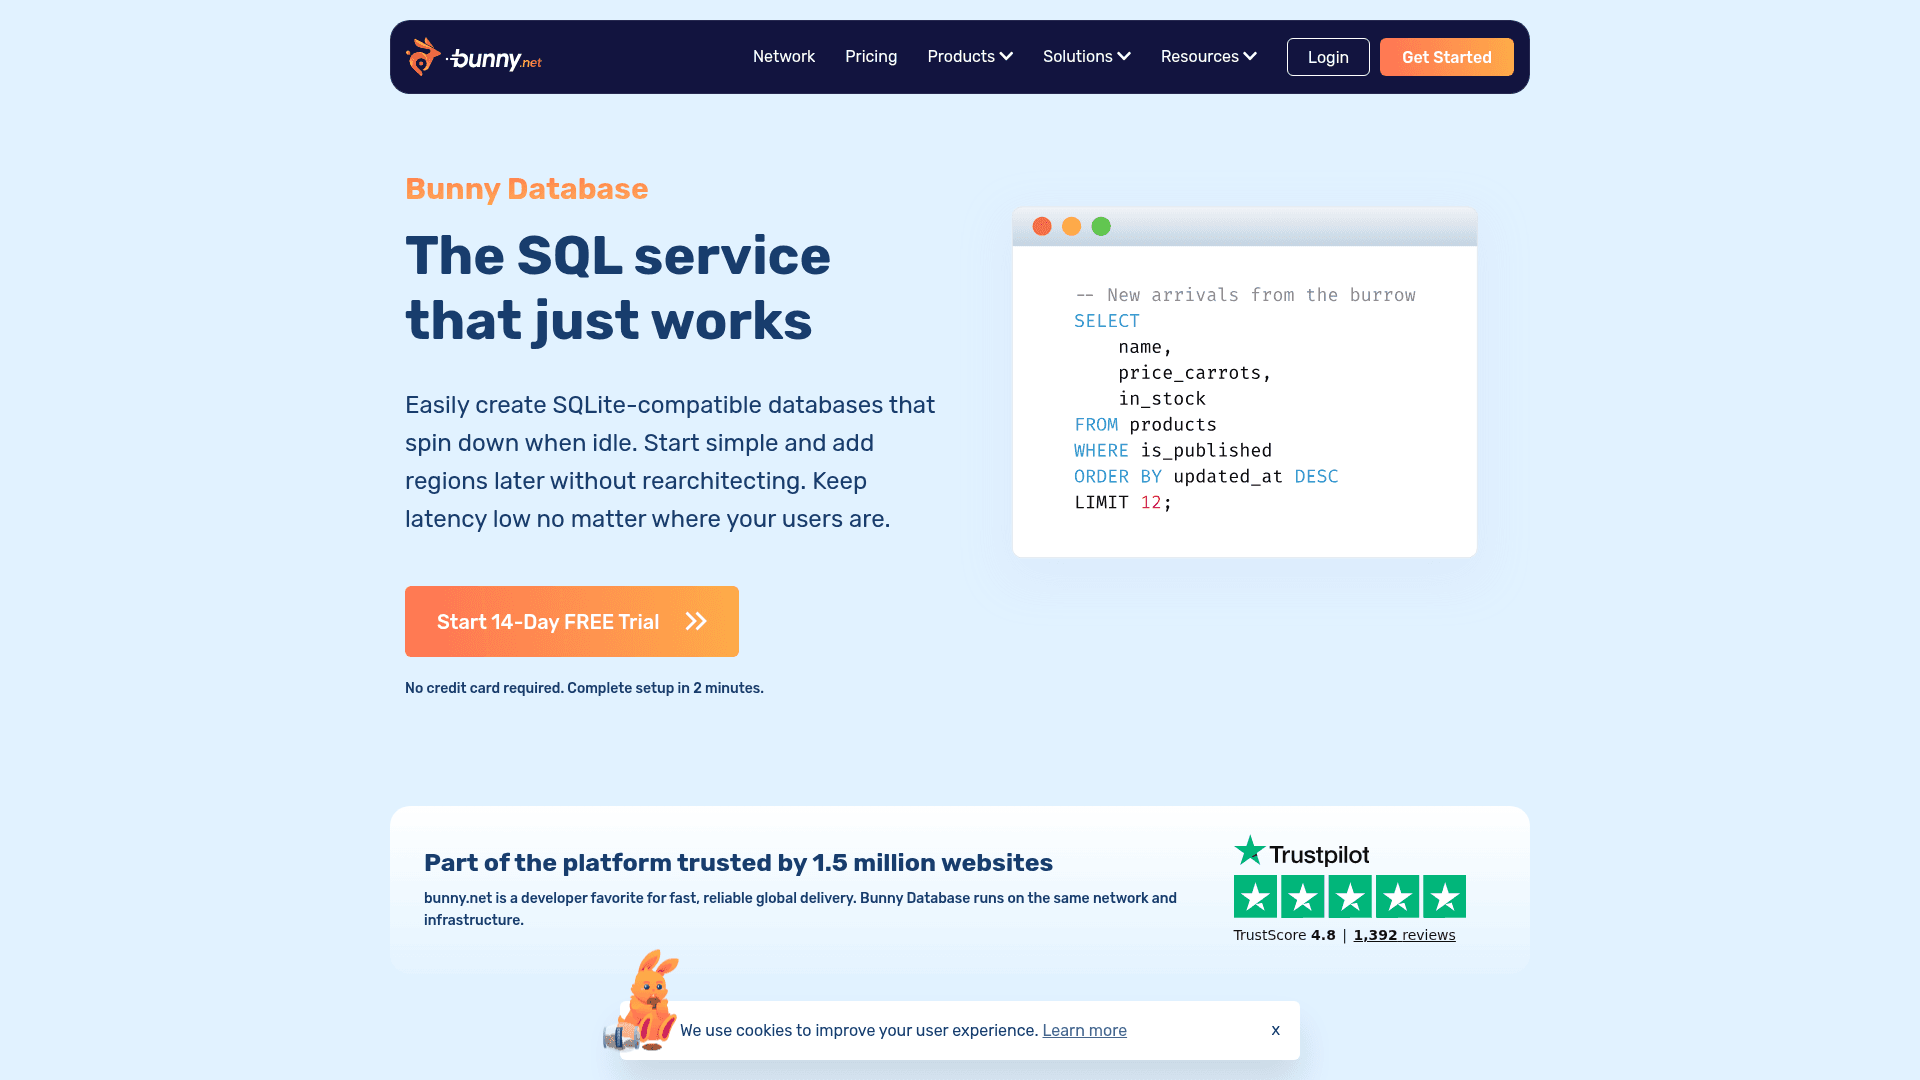Go to the Network page

pos(783,57)
